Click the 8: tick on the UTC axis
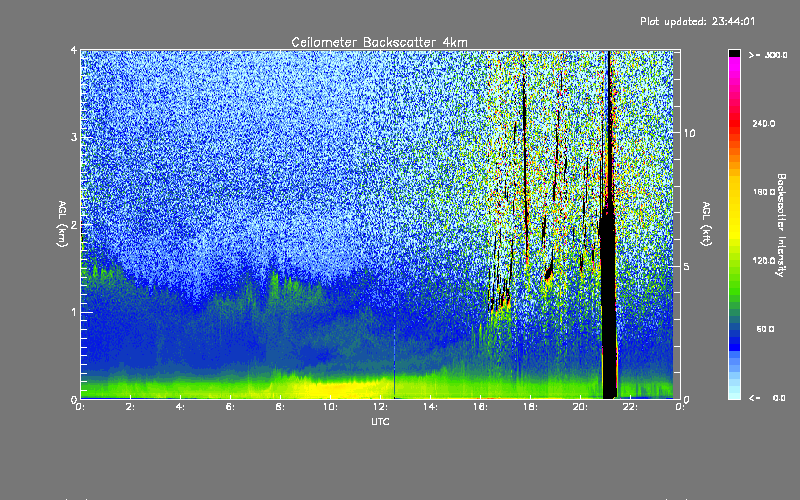800x500 pixels. pyautogui.click(x=280, y=407)
